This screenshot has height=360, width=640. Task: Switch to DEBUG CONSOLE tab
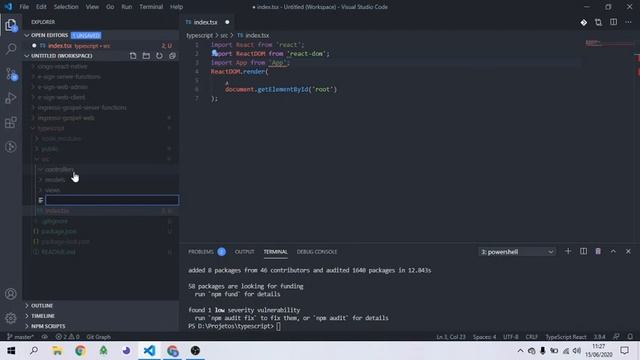[317, 252]
